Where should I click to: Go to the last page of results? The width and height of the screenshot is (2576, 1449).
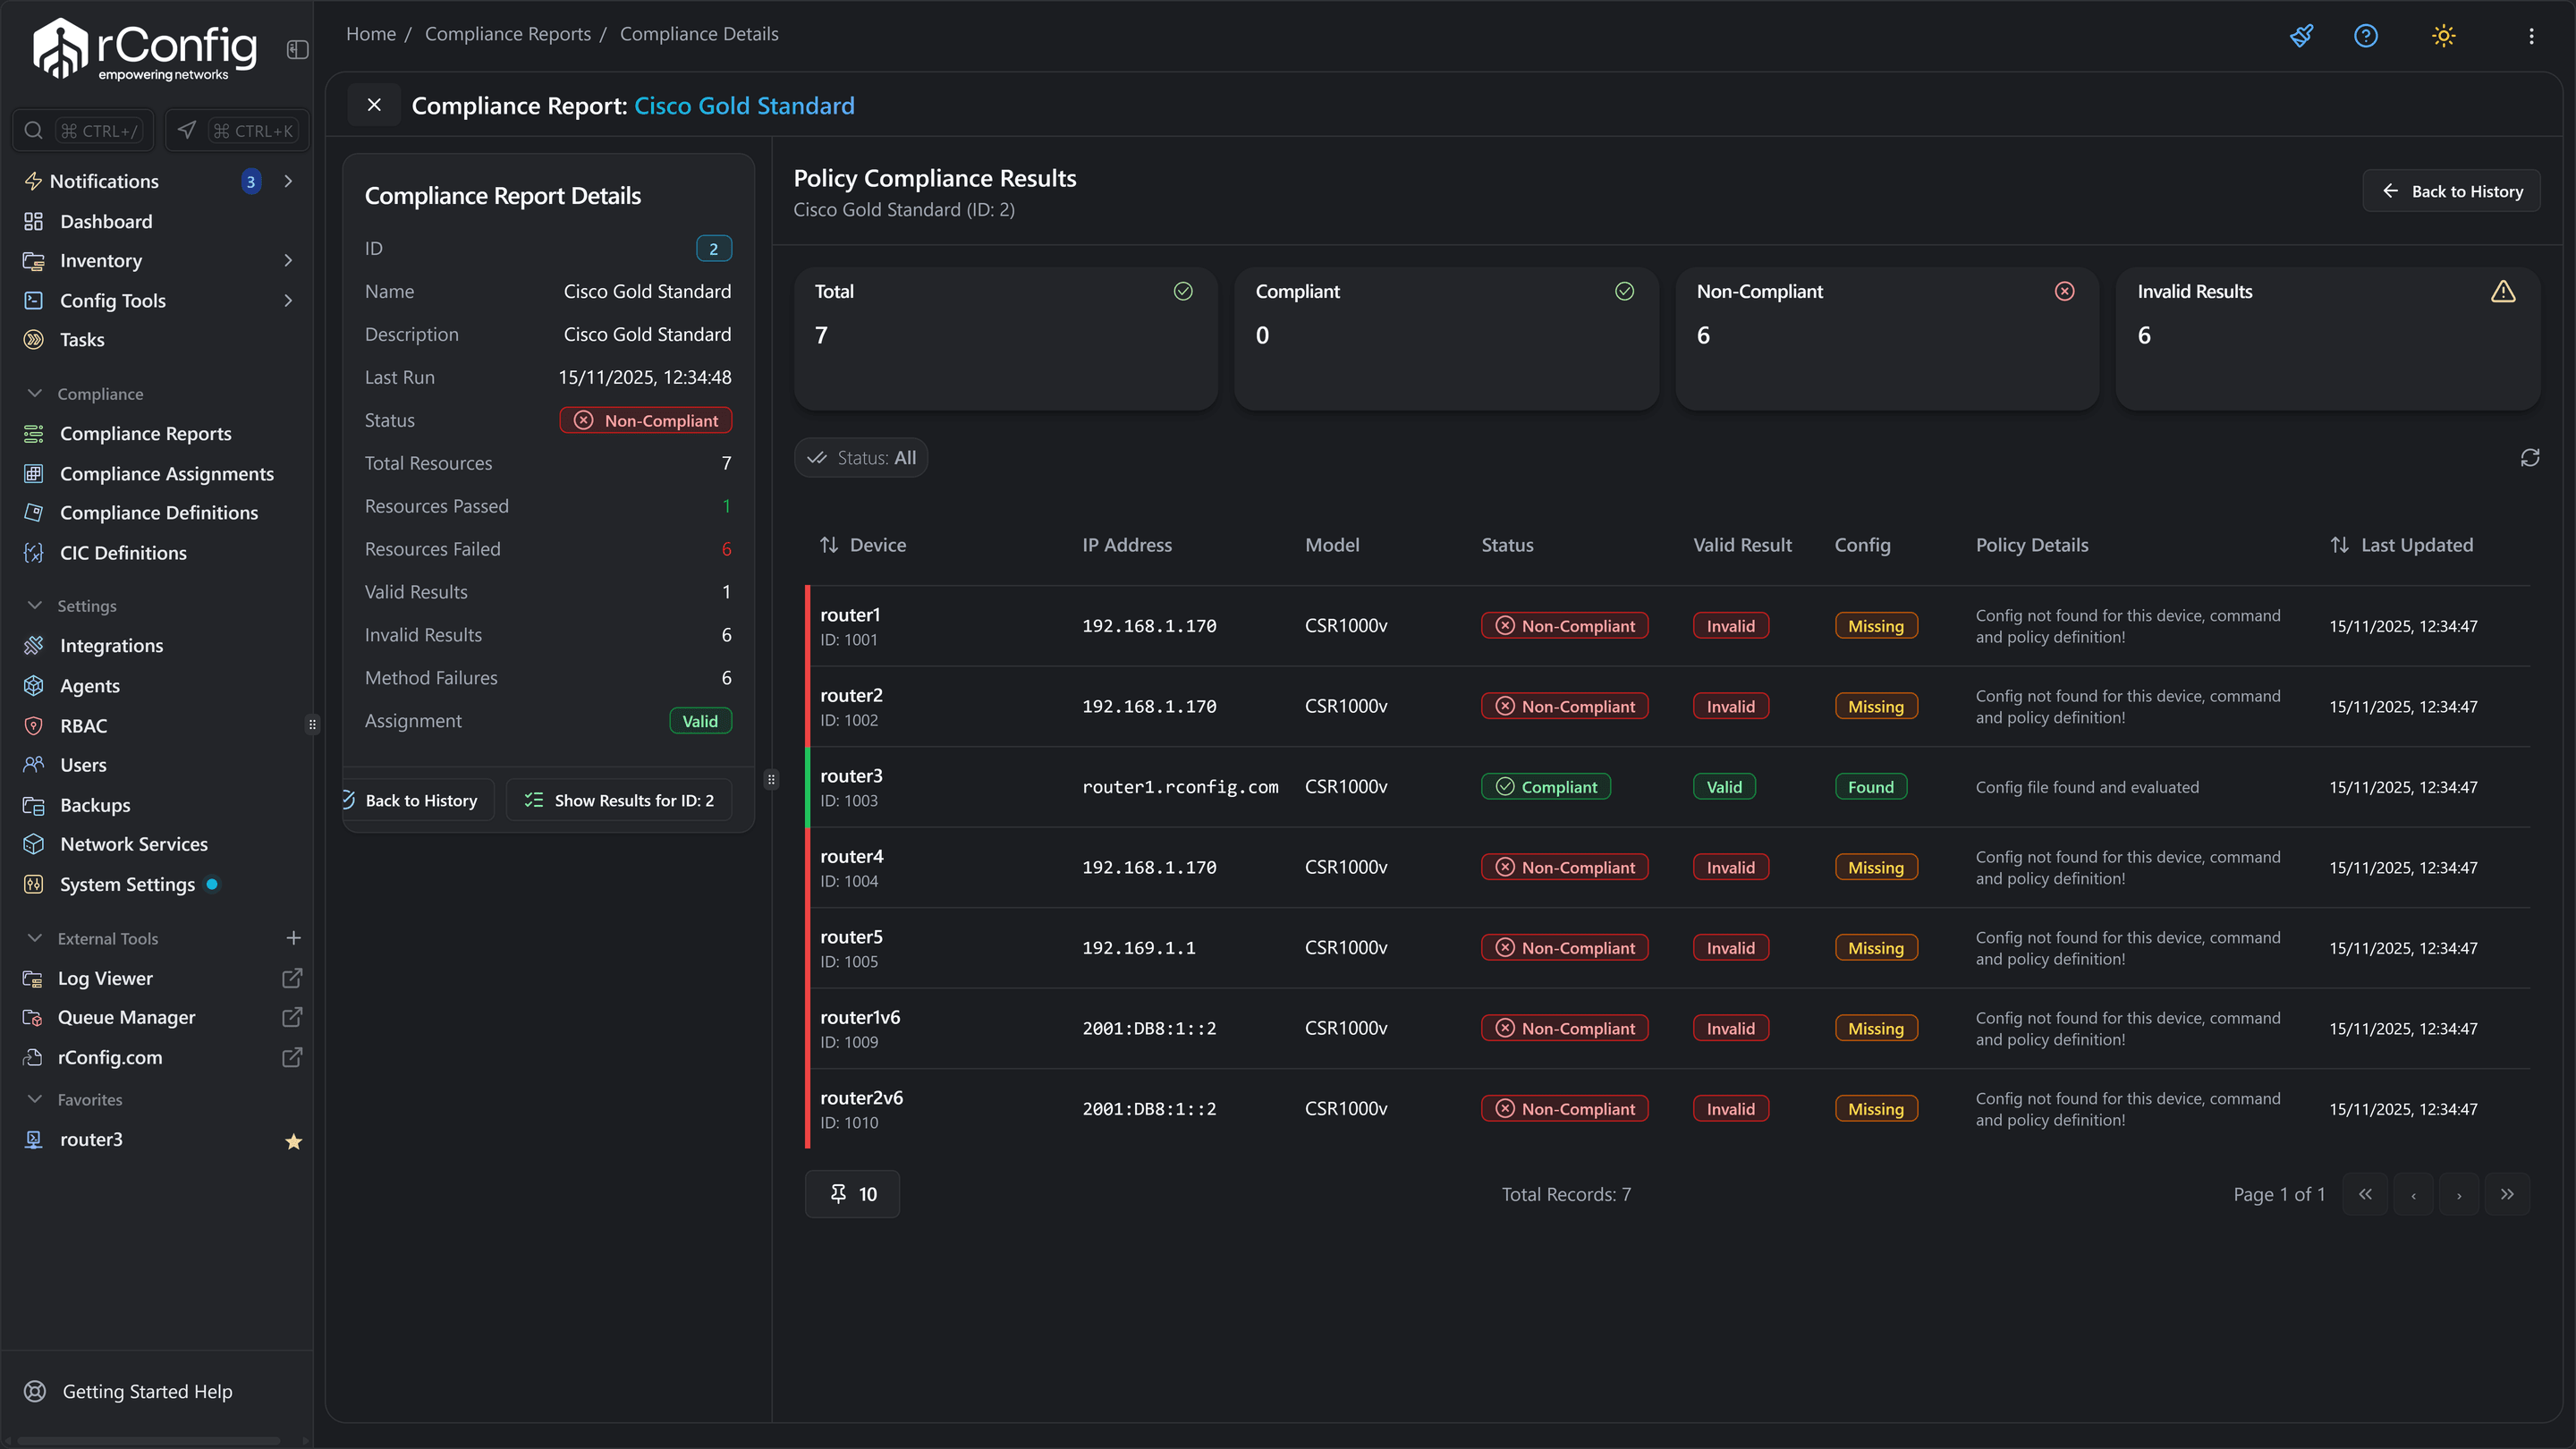(2508, 1194)
